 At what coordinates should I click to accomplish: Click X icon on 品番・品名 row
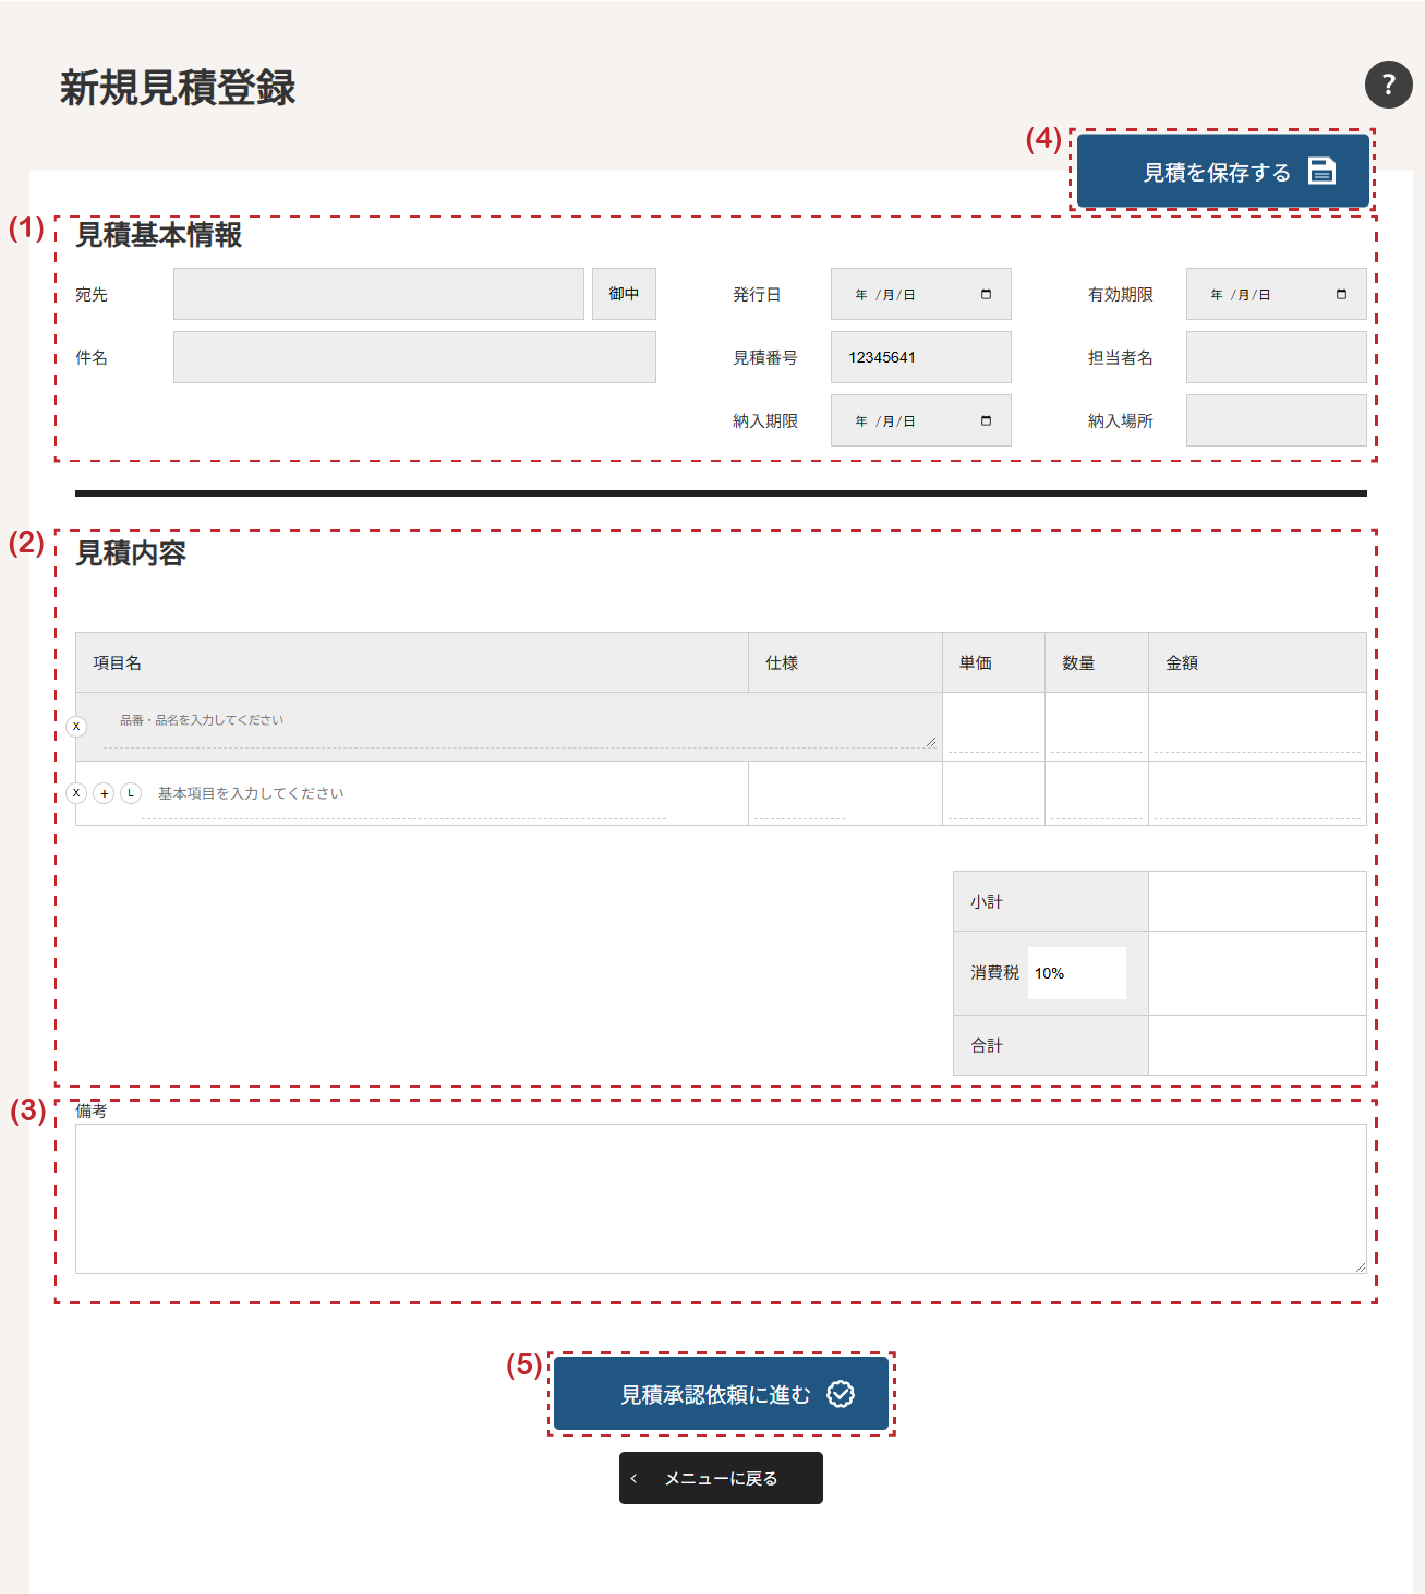tap(76, 726)
